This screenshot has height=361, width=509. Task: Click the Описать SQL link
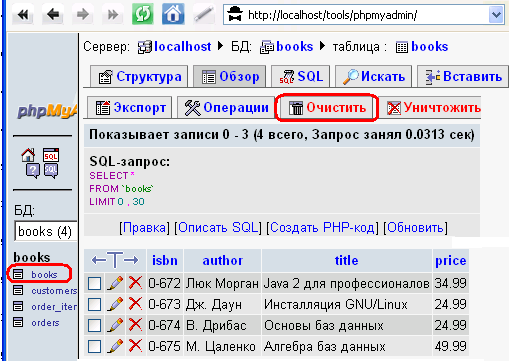(x=218, y=228)
